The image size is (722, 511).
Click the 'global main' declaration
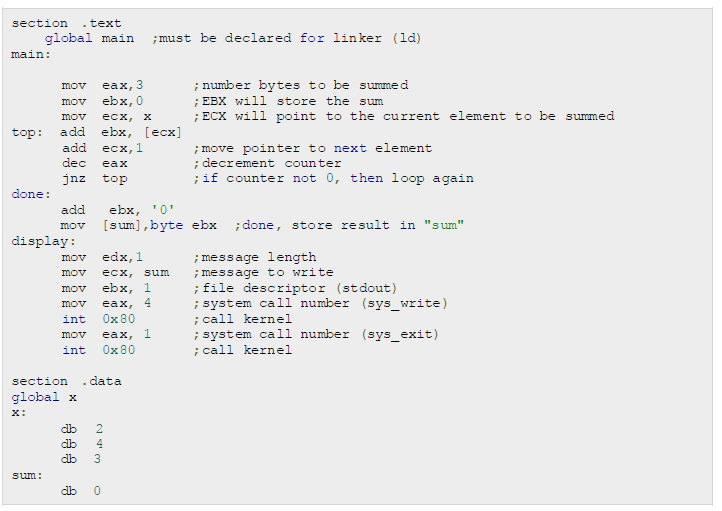pos(89,38)
